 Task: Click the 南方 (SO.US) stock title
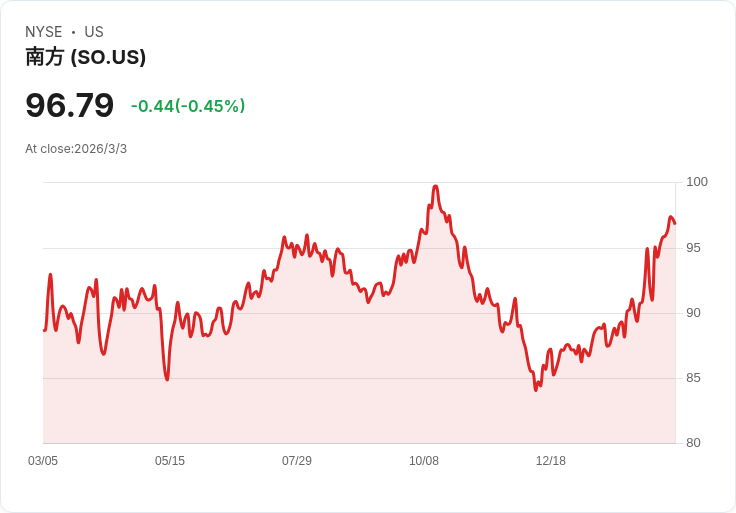86,57
